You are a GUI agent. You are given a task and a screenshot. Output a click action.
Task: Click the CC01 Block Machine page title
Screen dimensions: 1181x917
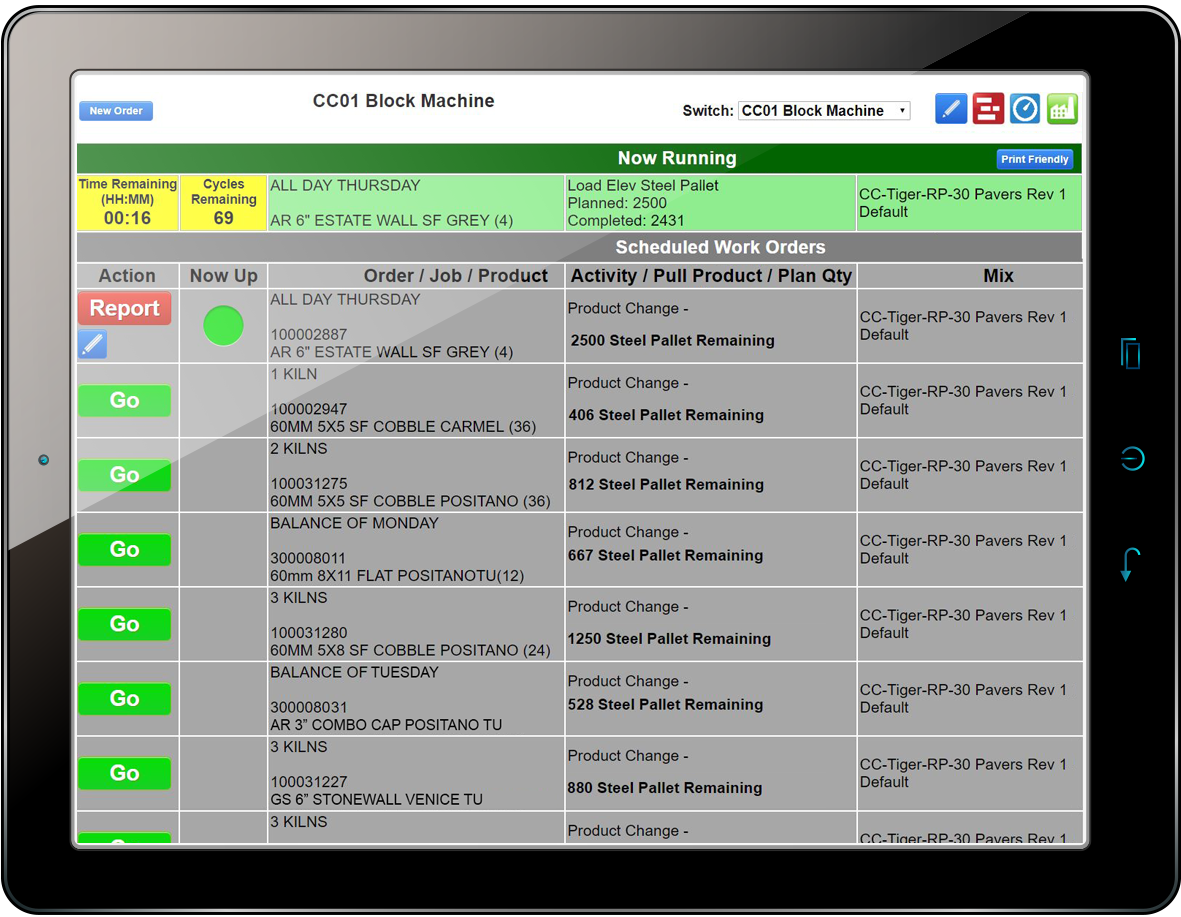[404, 101]
